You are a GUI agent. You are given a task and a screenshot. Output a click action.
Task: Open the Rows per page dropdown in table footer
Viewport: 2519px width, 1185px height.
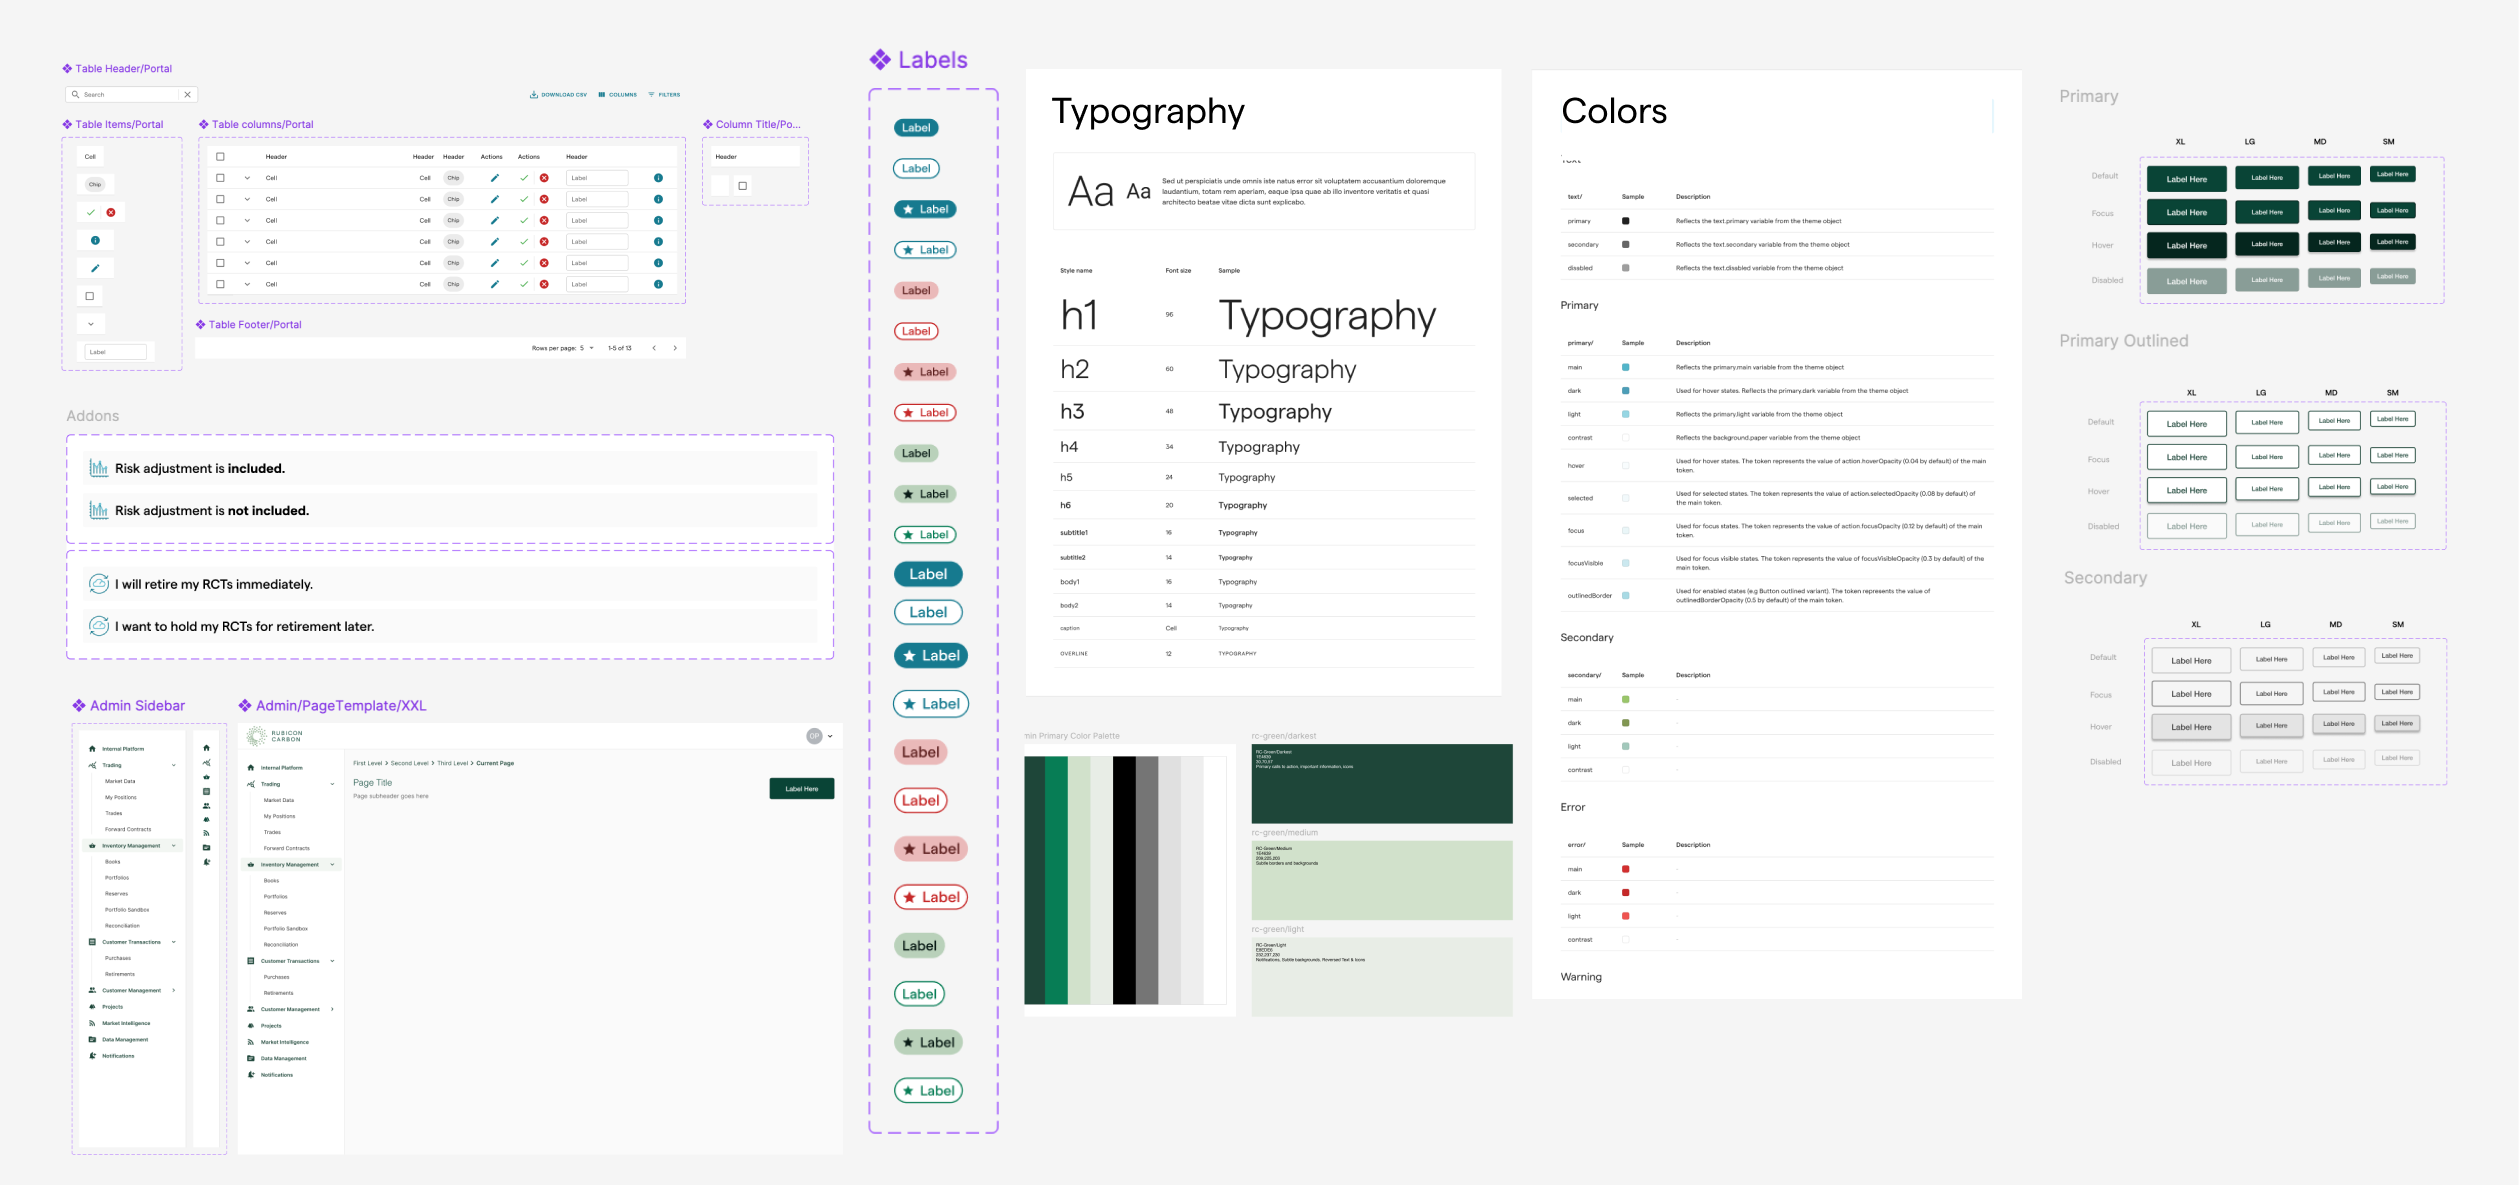pos(591,348)
